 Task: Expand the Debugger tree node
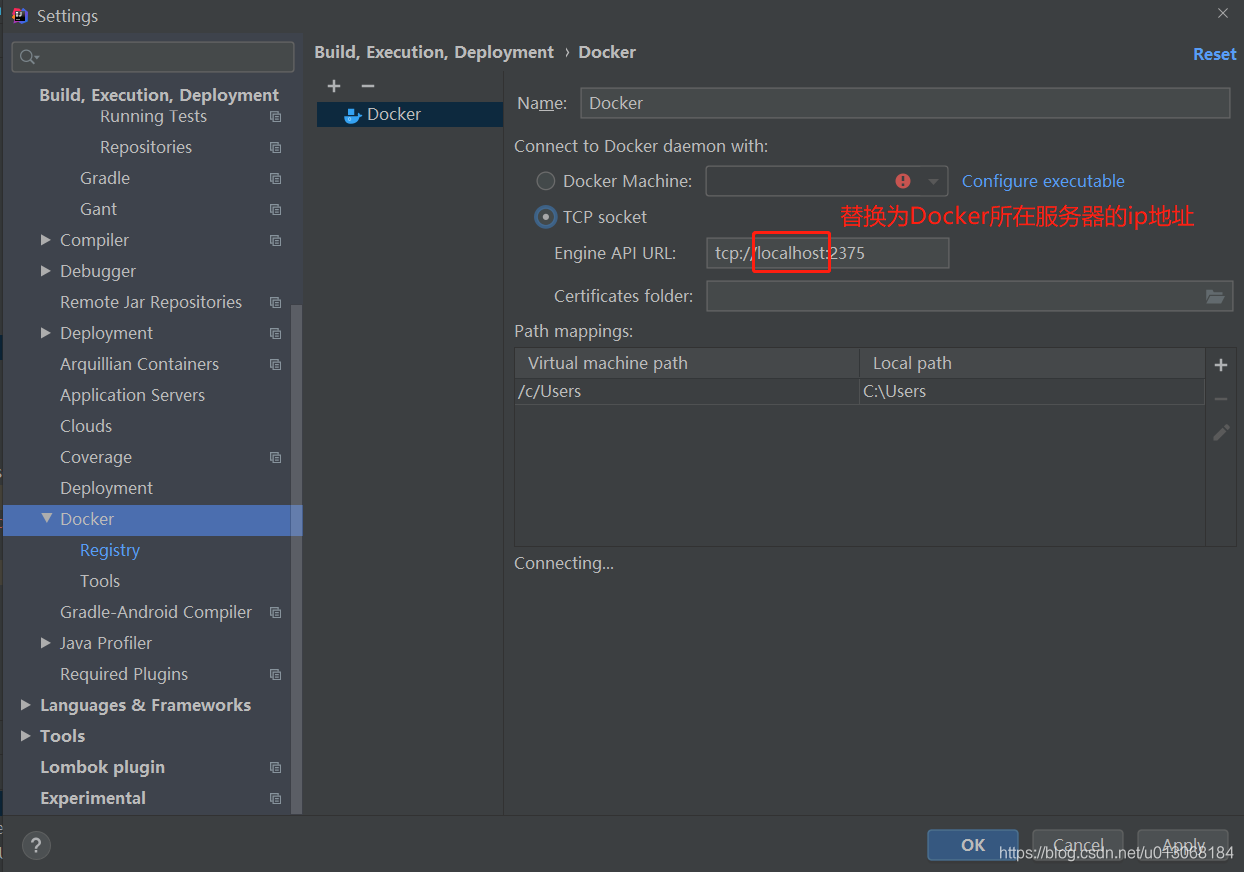tap(45, 271)
